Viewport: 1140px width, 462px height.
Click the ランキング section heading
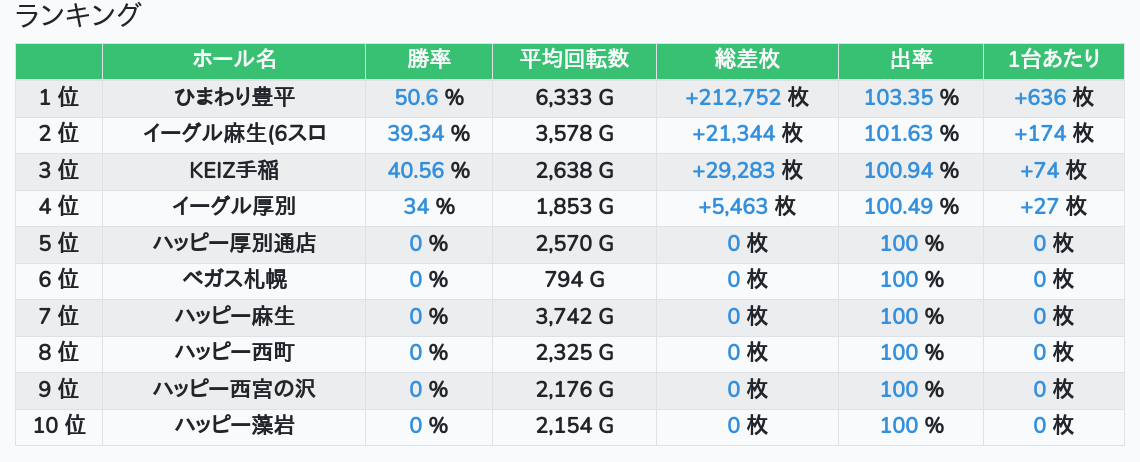coord(79,16)
